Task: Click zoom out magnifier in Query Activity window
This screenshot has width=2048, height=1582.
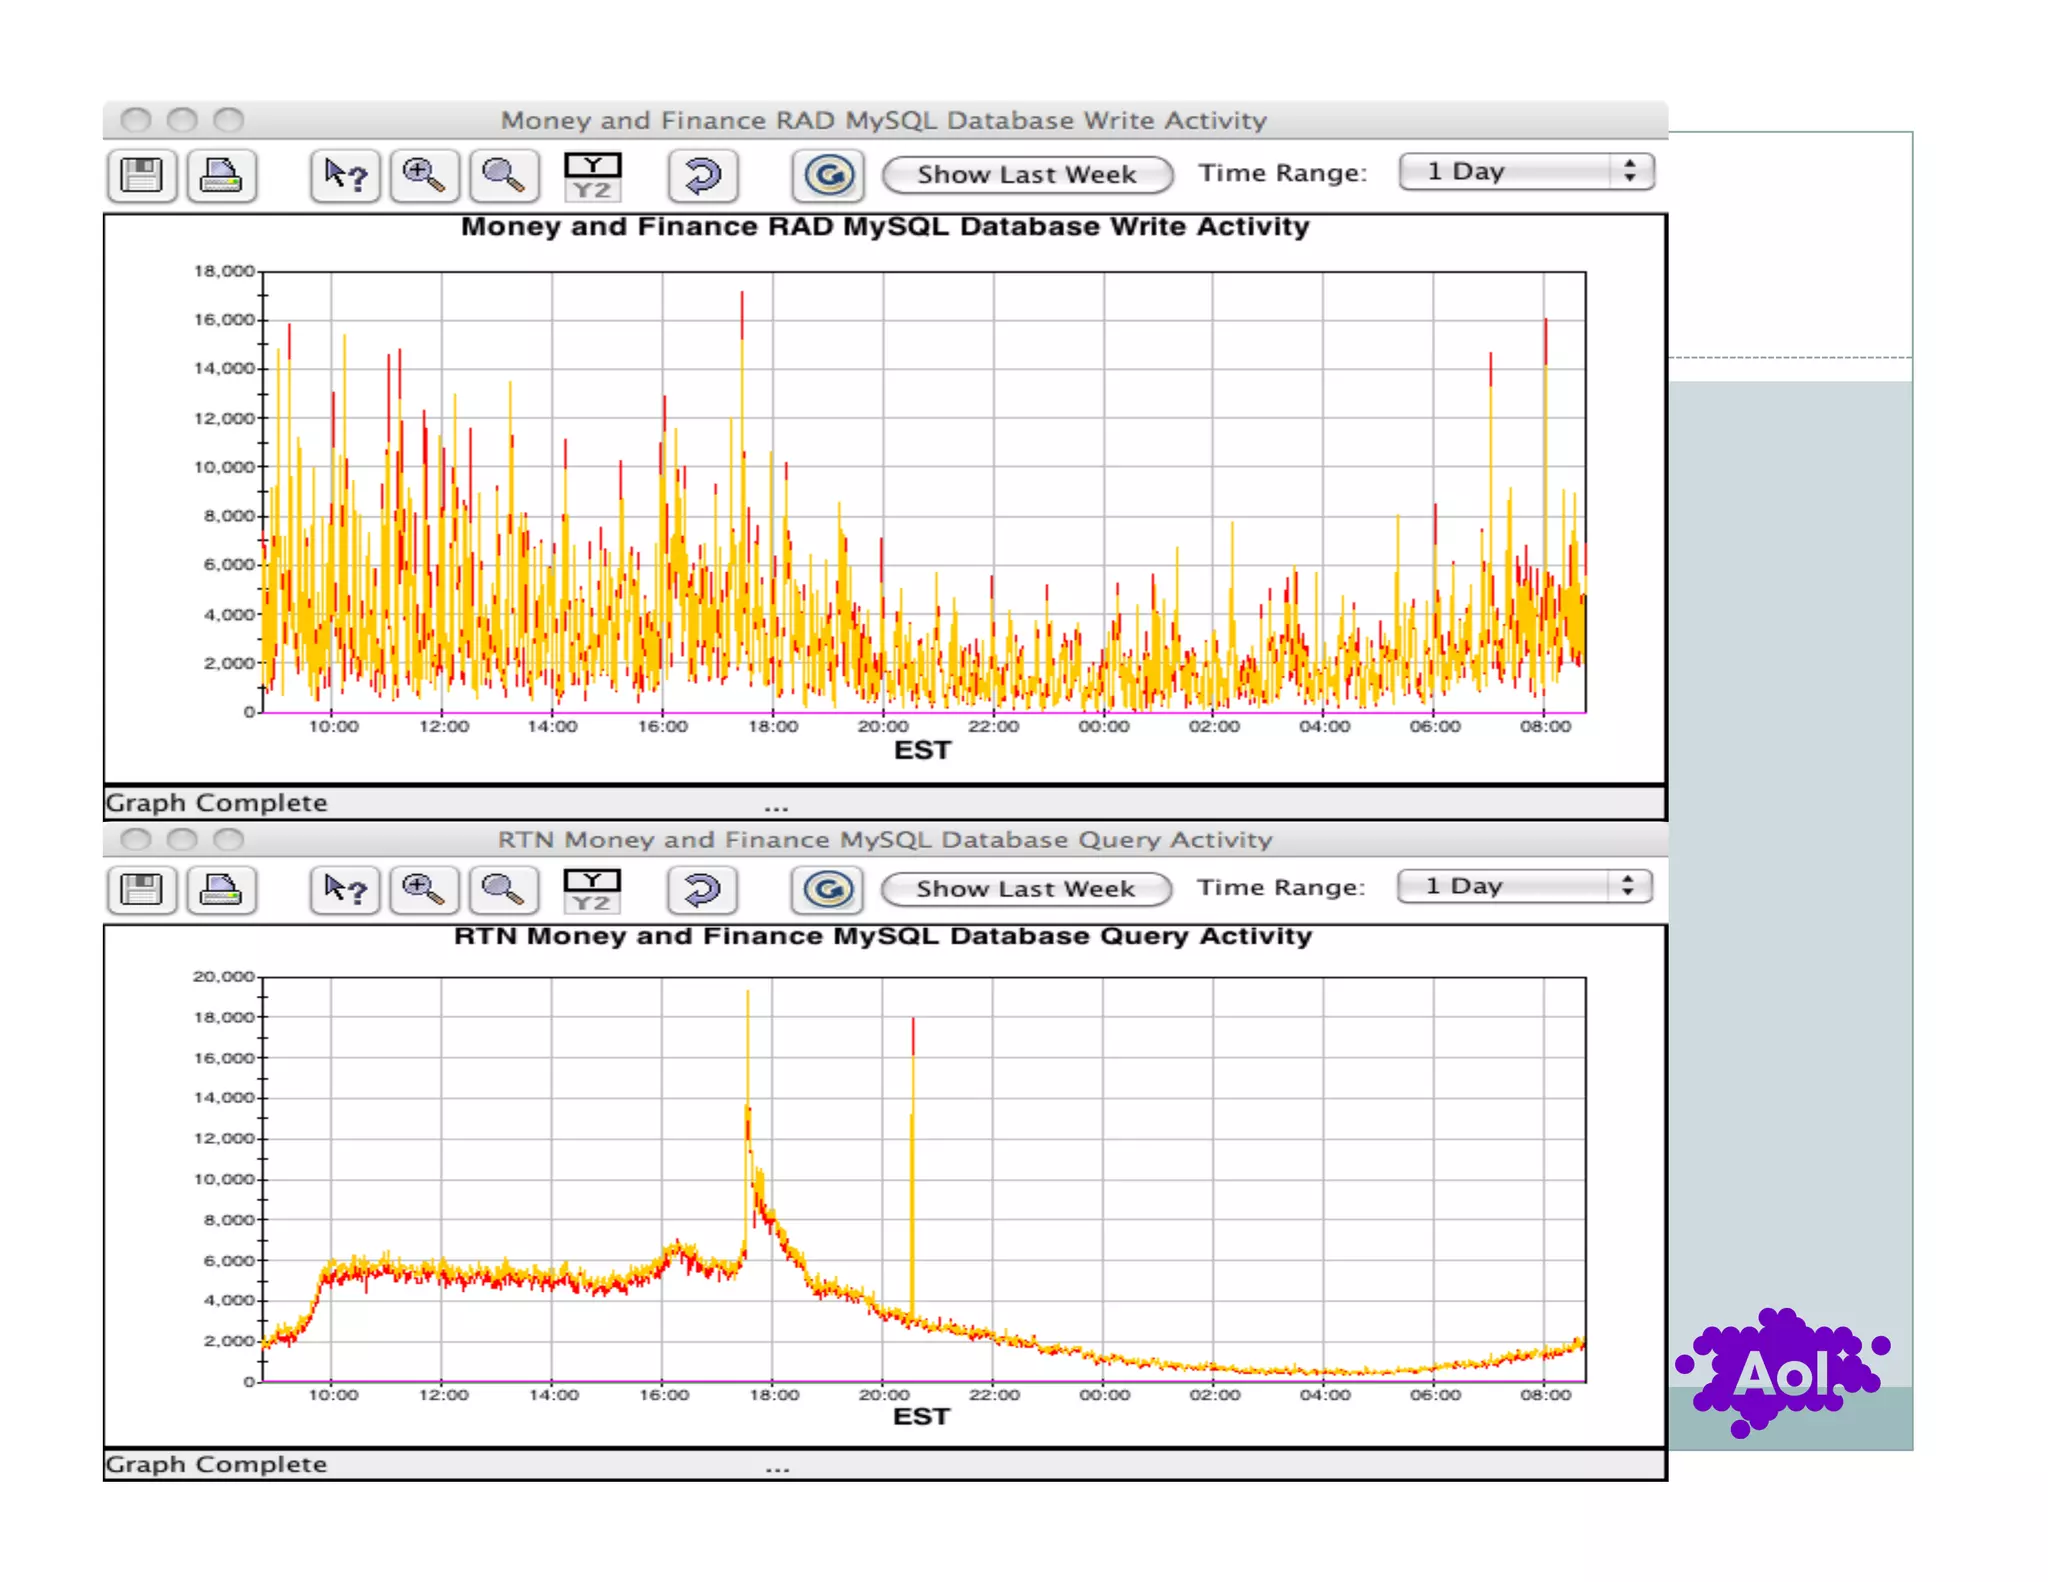Action: 503,889
